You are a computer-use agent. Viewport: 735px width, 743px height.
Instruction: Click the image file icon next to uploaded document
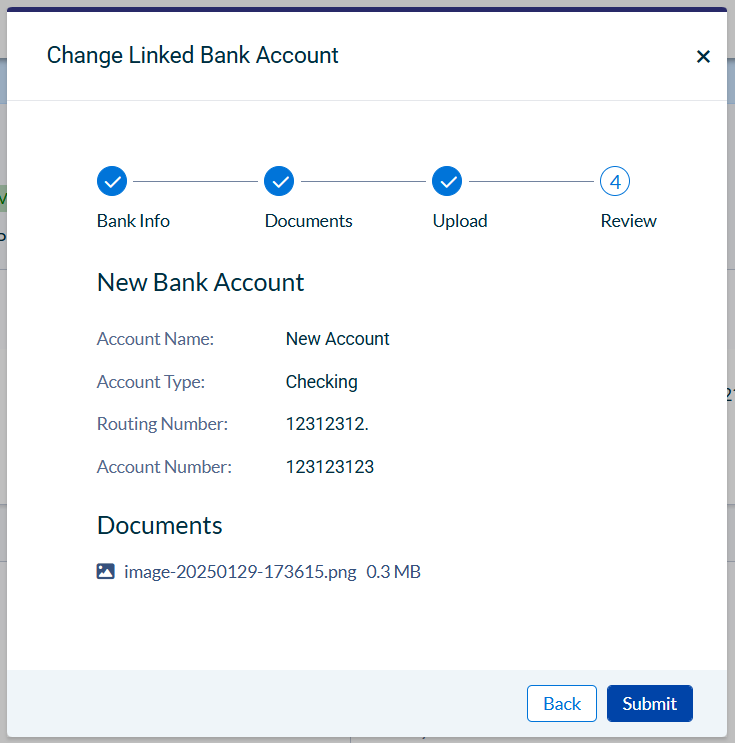tap(106, 571)
